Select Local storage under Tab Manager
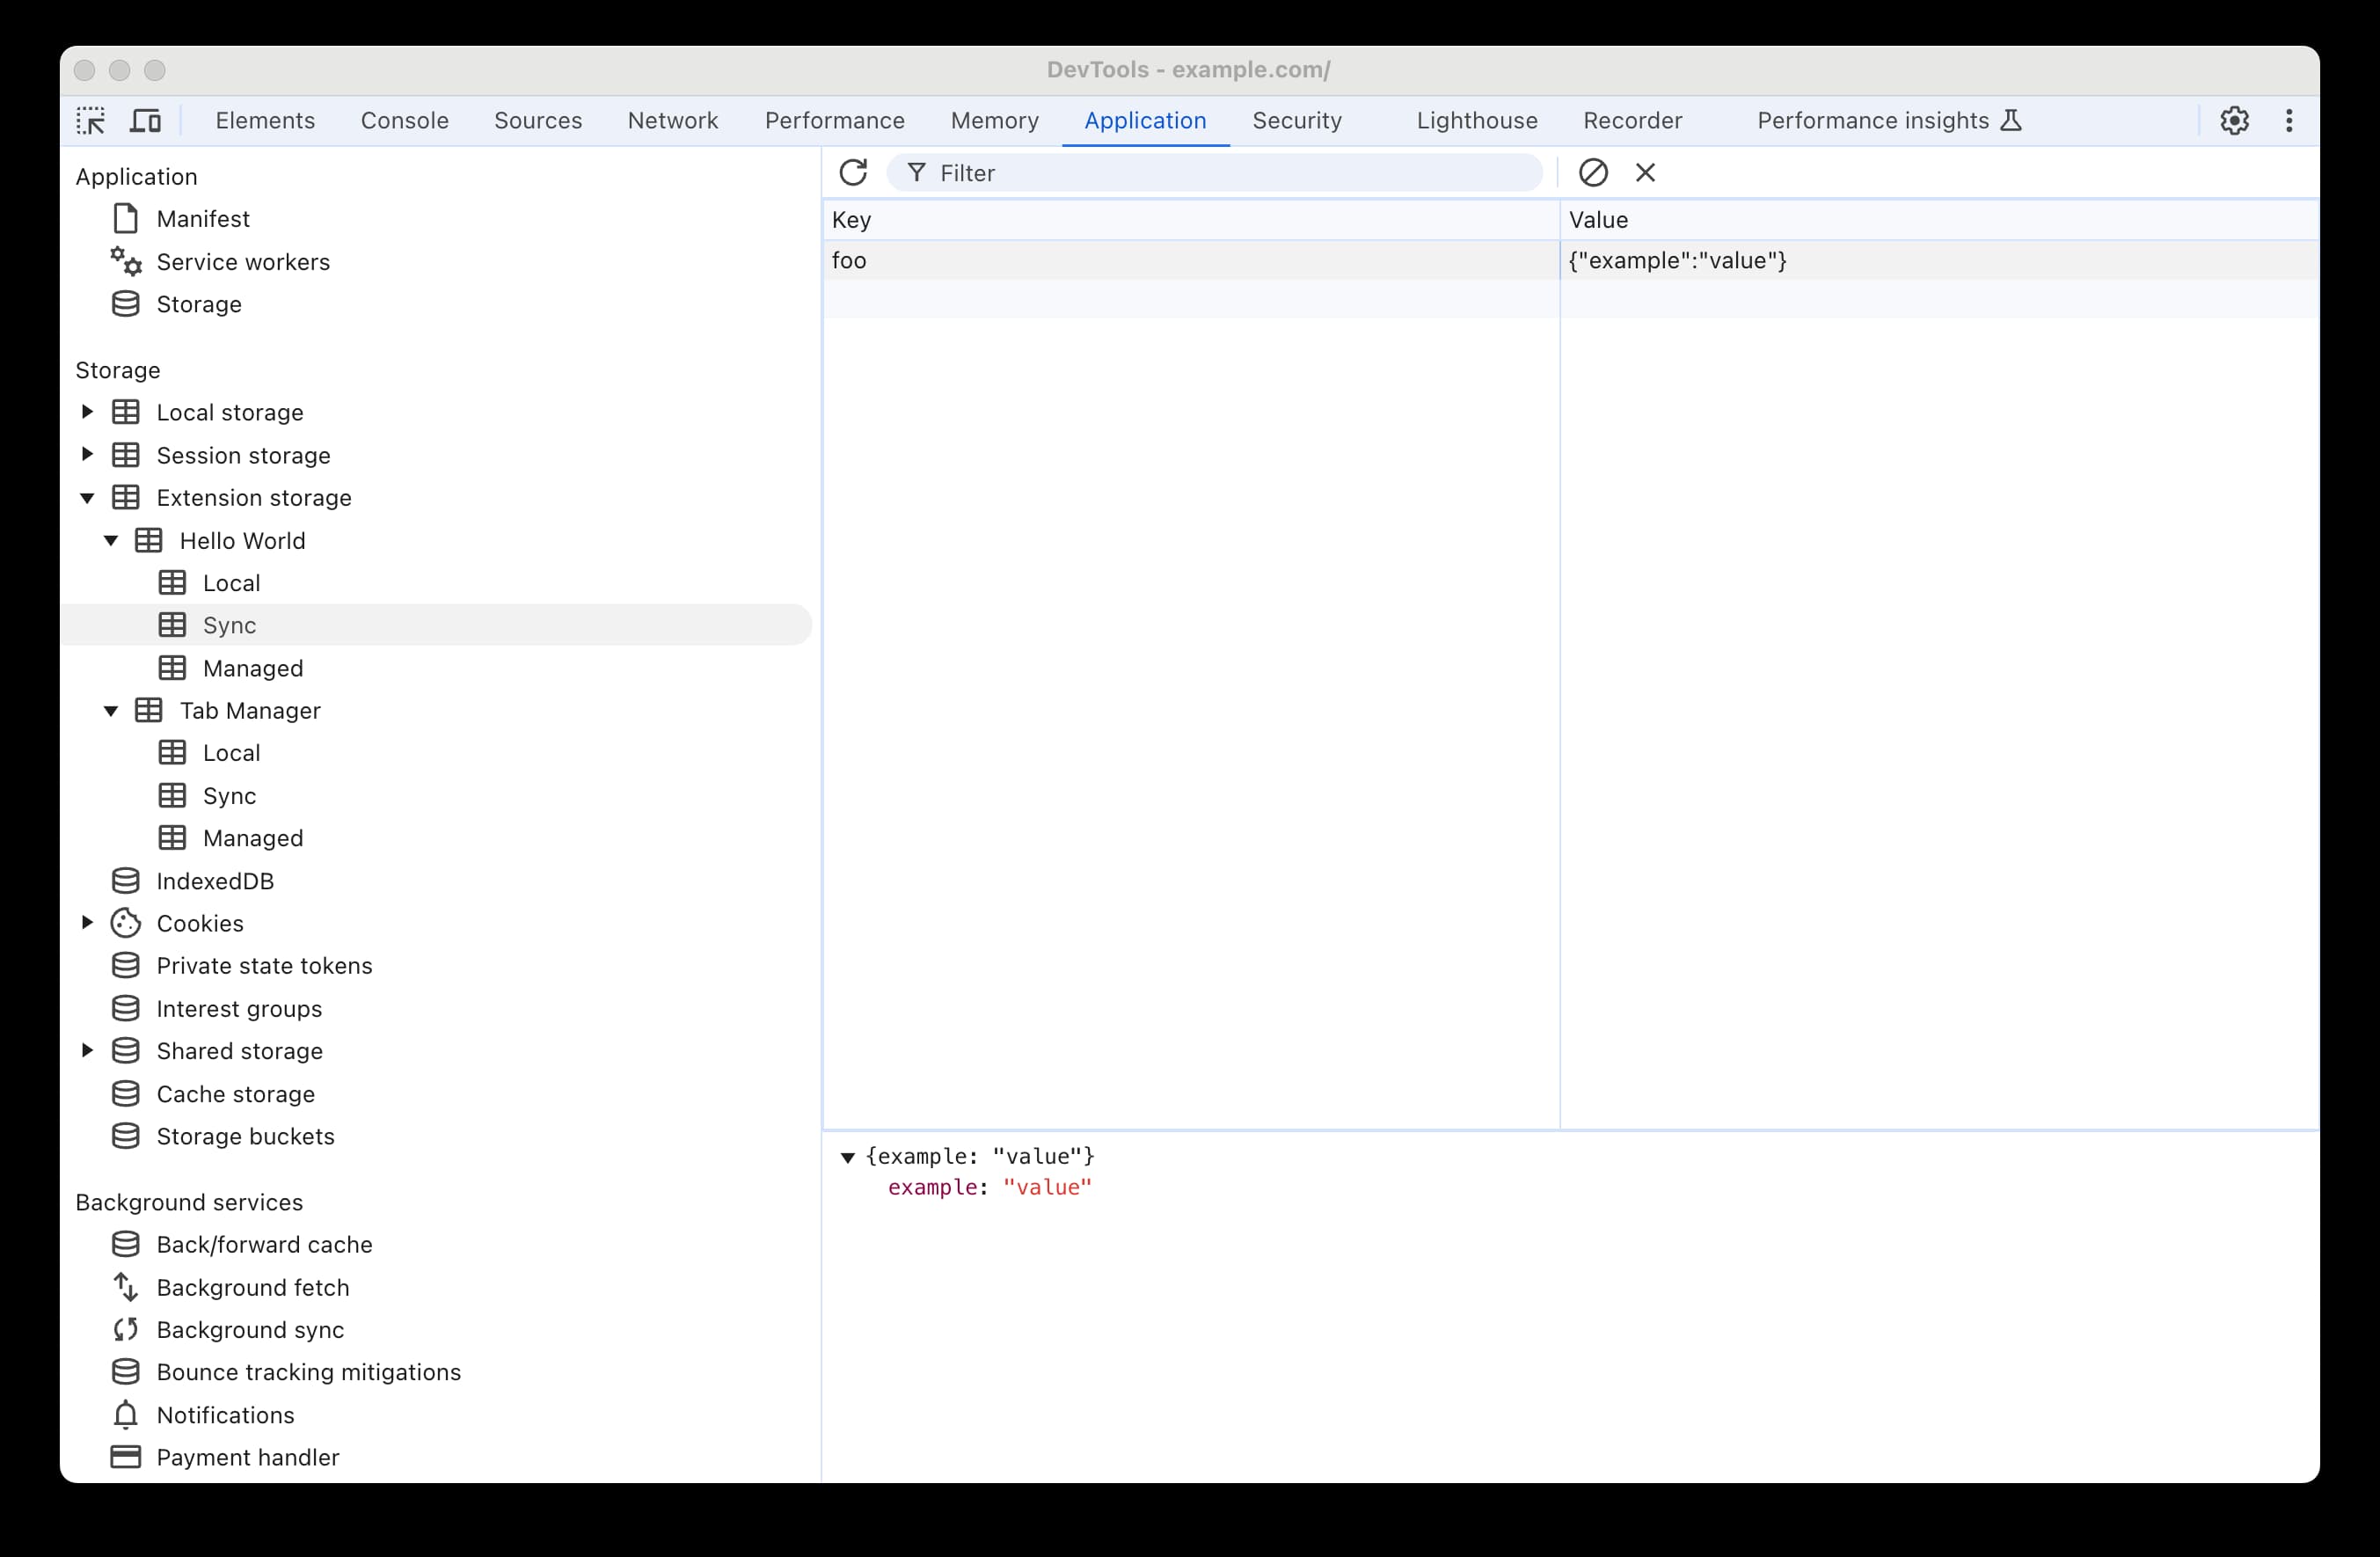This screenshot has height=1557, width=2380. pyautogui.click(x=231, y=752)
